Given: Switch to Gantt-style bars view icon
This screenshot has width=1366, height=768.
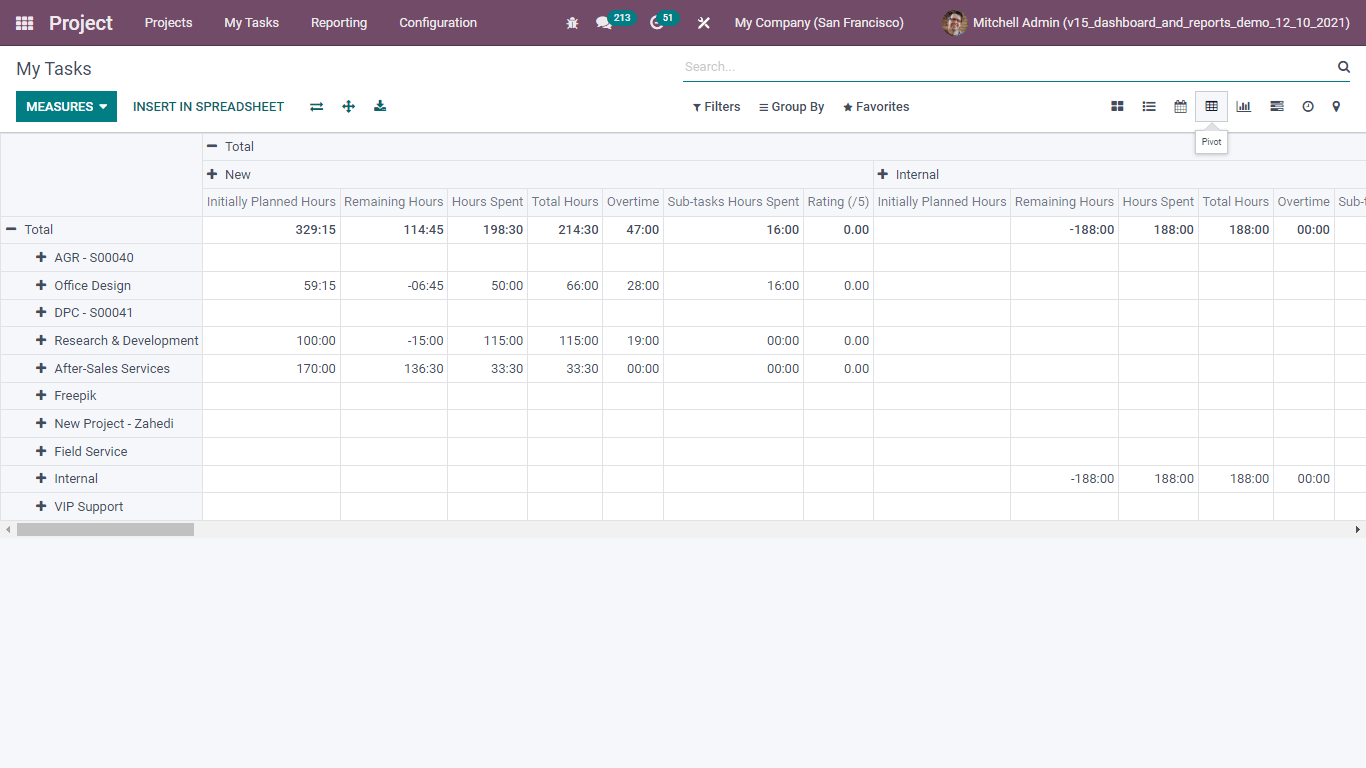Looking at the screenshot, I should [x=1276, y=106].
